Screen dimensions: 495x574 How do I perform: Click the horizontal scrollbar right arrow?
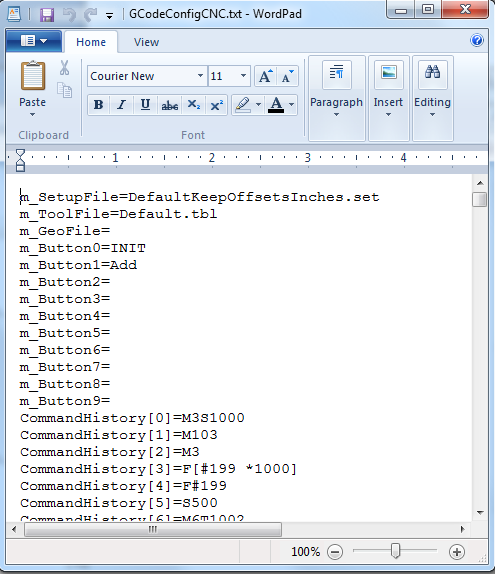click(462, 529)
